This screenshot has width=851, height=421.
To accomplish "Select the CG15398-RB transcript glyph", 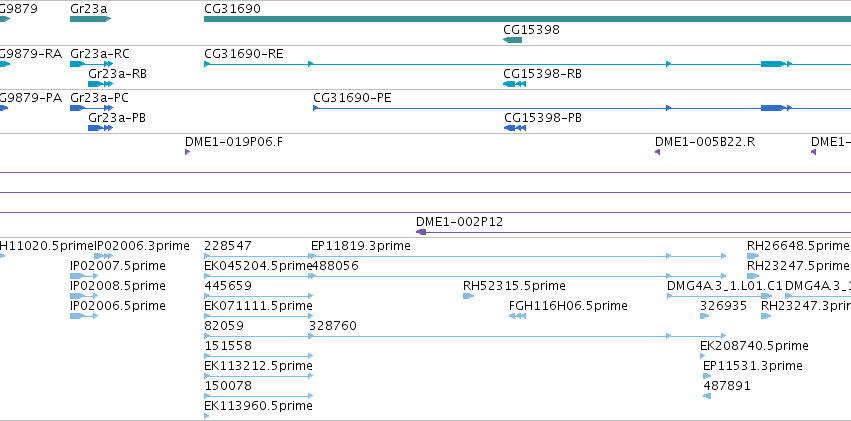I will 515,84.
